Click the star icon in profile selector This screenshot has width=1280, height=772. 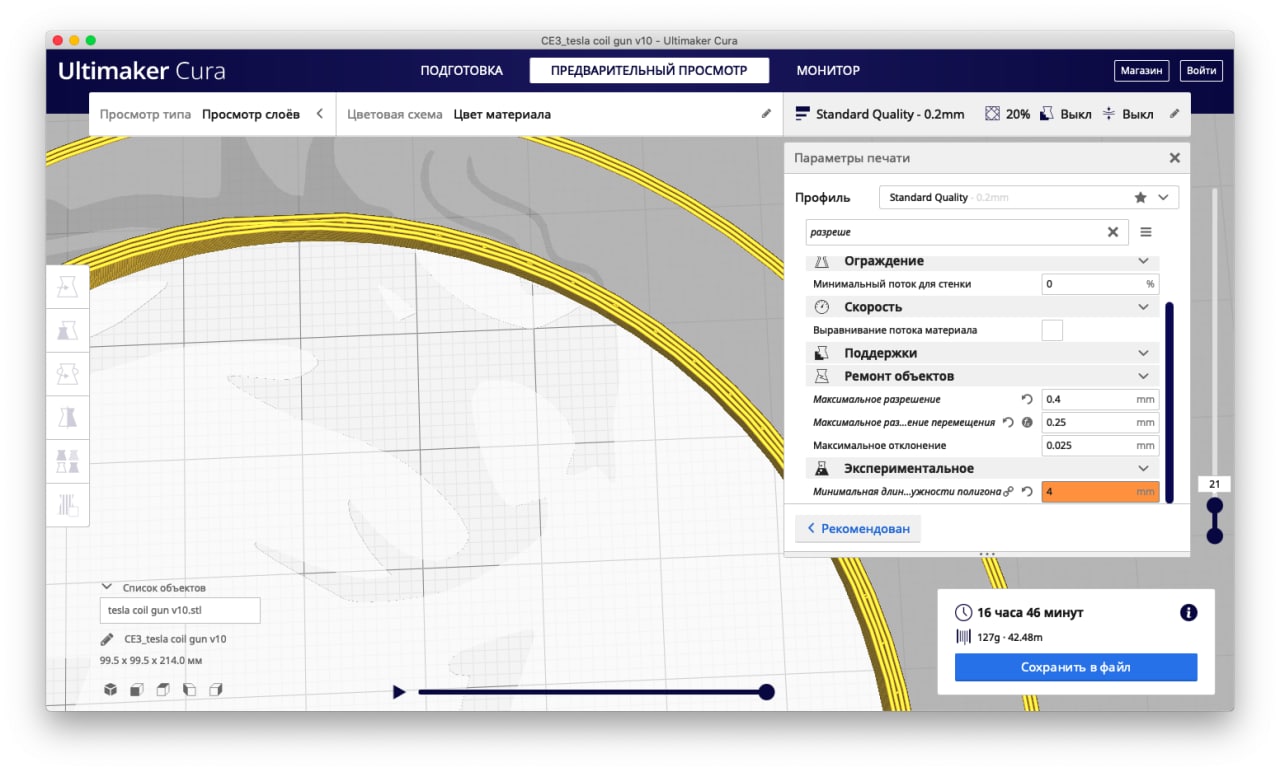(x=1140, y=197)
